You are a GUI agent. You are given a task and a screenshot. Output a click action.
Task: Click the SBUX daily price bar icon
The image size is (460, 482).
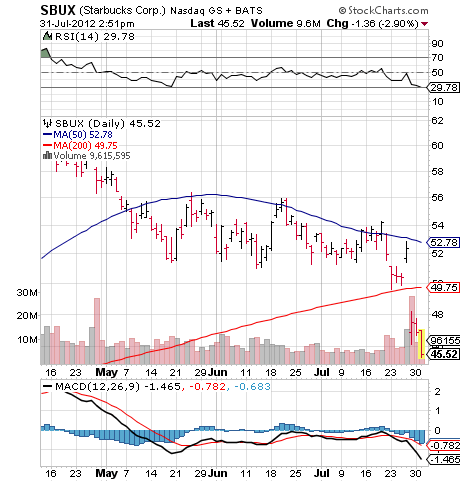[x=47, y=123]
